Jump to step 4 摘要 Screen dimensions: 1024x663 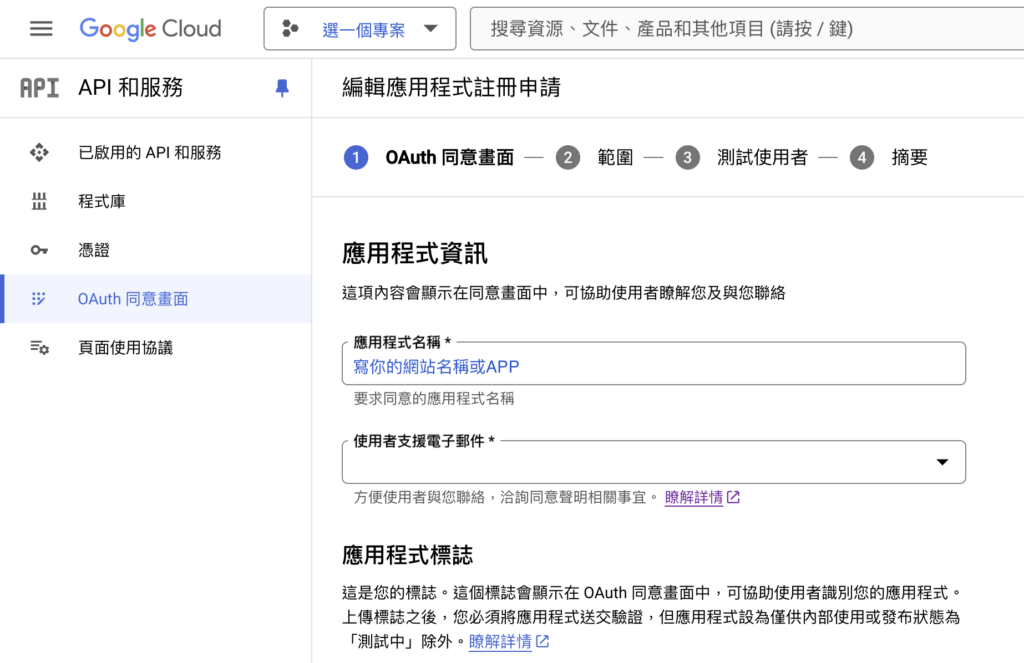click(889, 157)
